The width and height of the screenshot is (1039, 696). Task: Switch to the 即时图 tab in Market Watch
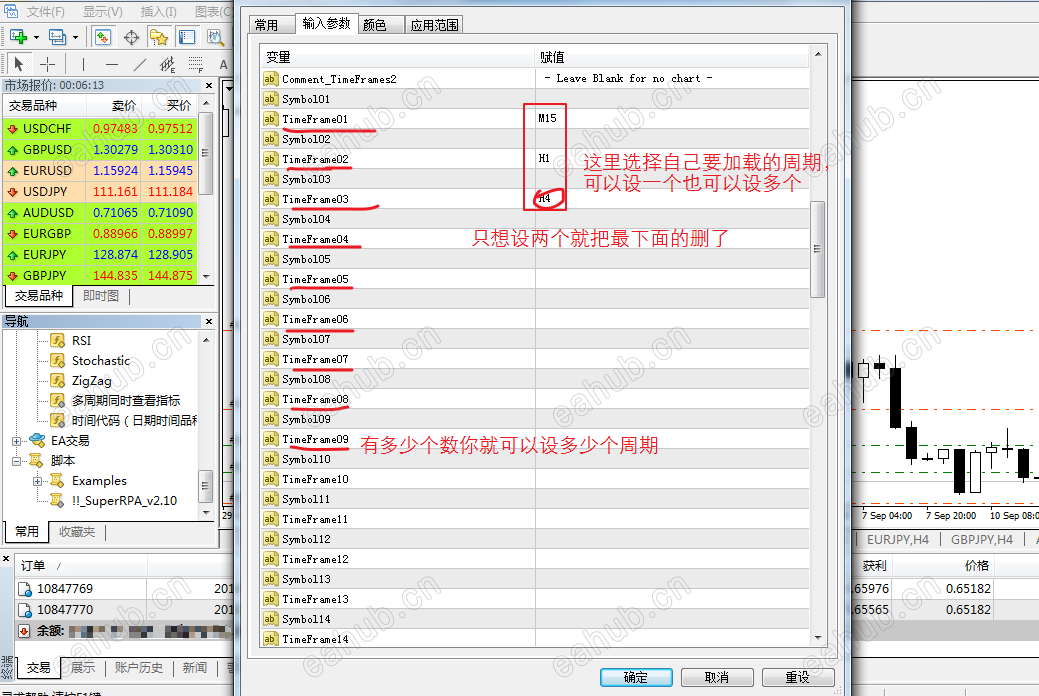pos(101,296)
